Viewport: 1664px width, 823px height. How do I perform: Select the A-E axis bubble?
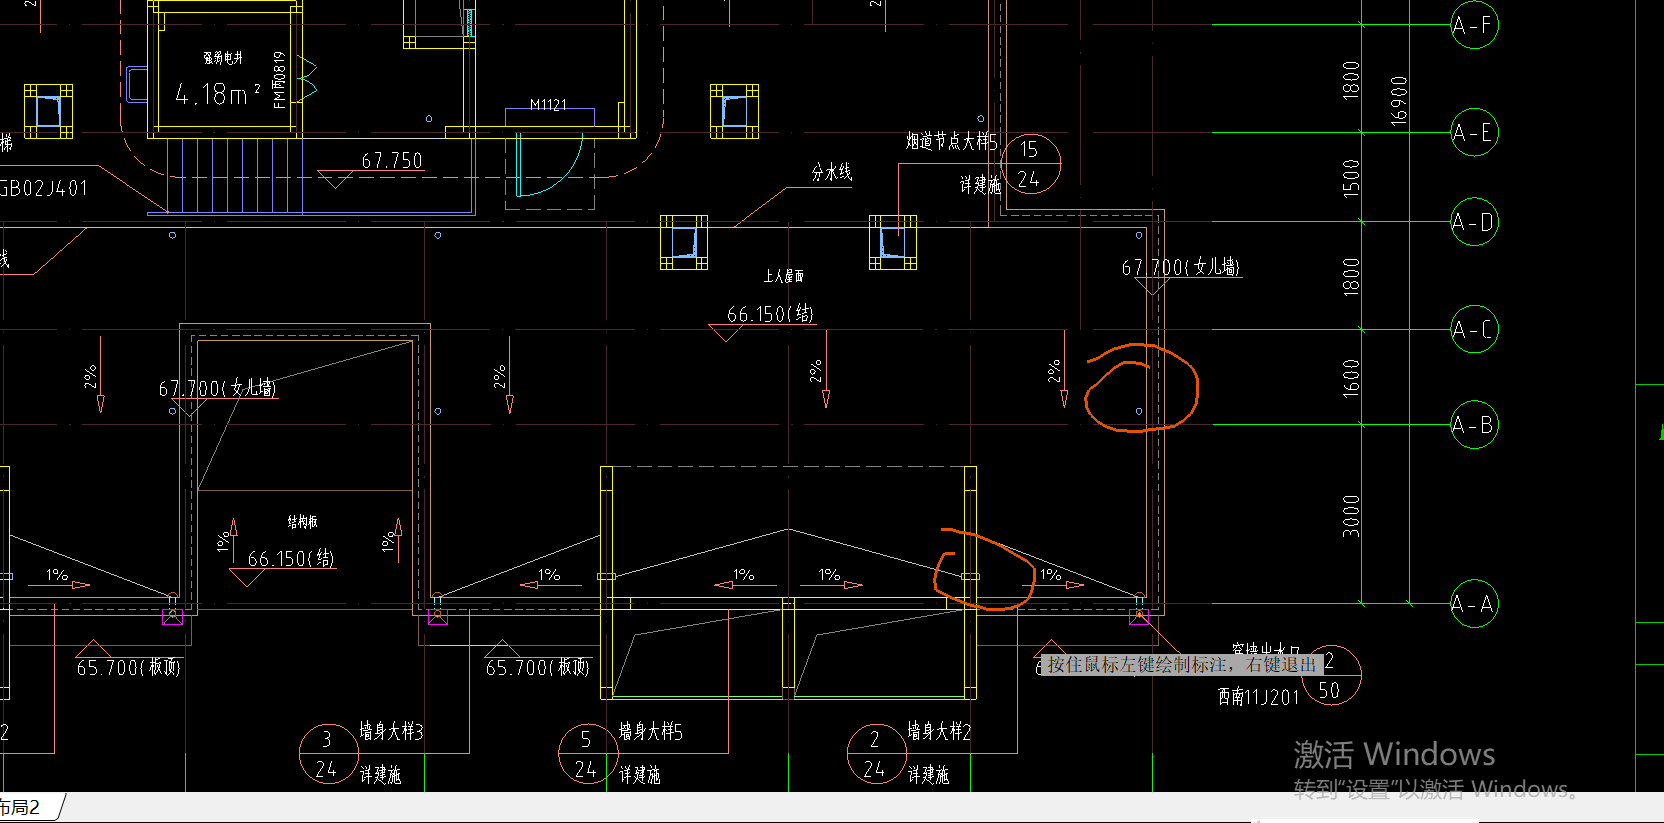coord(1474,132)
